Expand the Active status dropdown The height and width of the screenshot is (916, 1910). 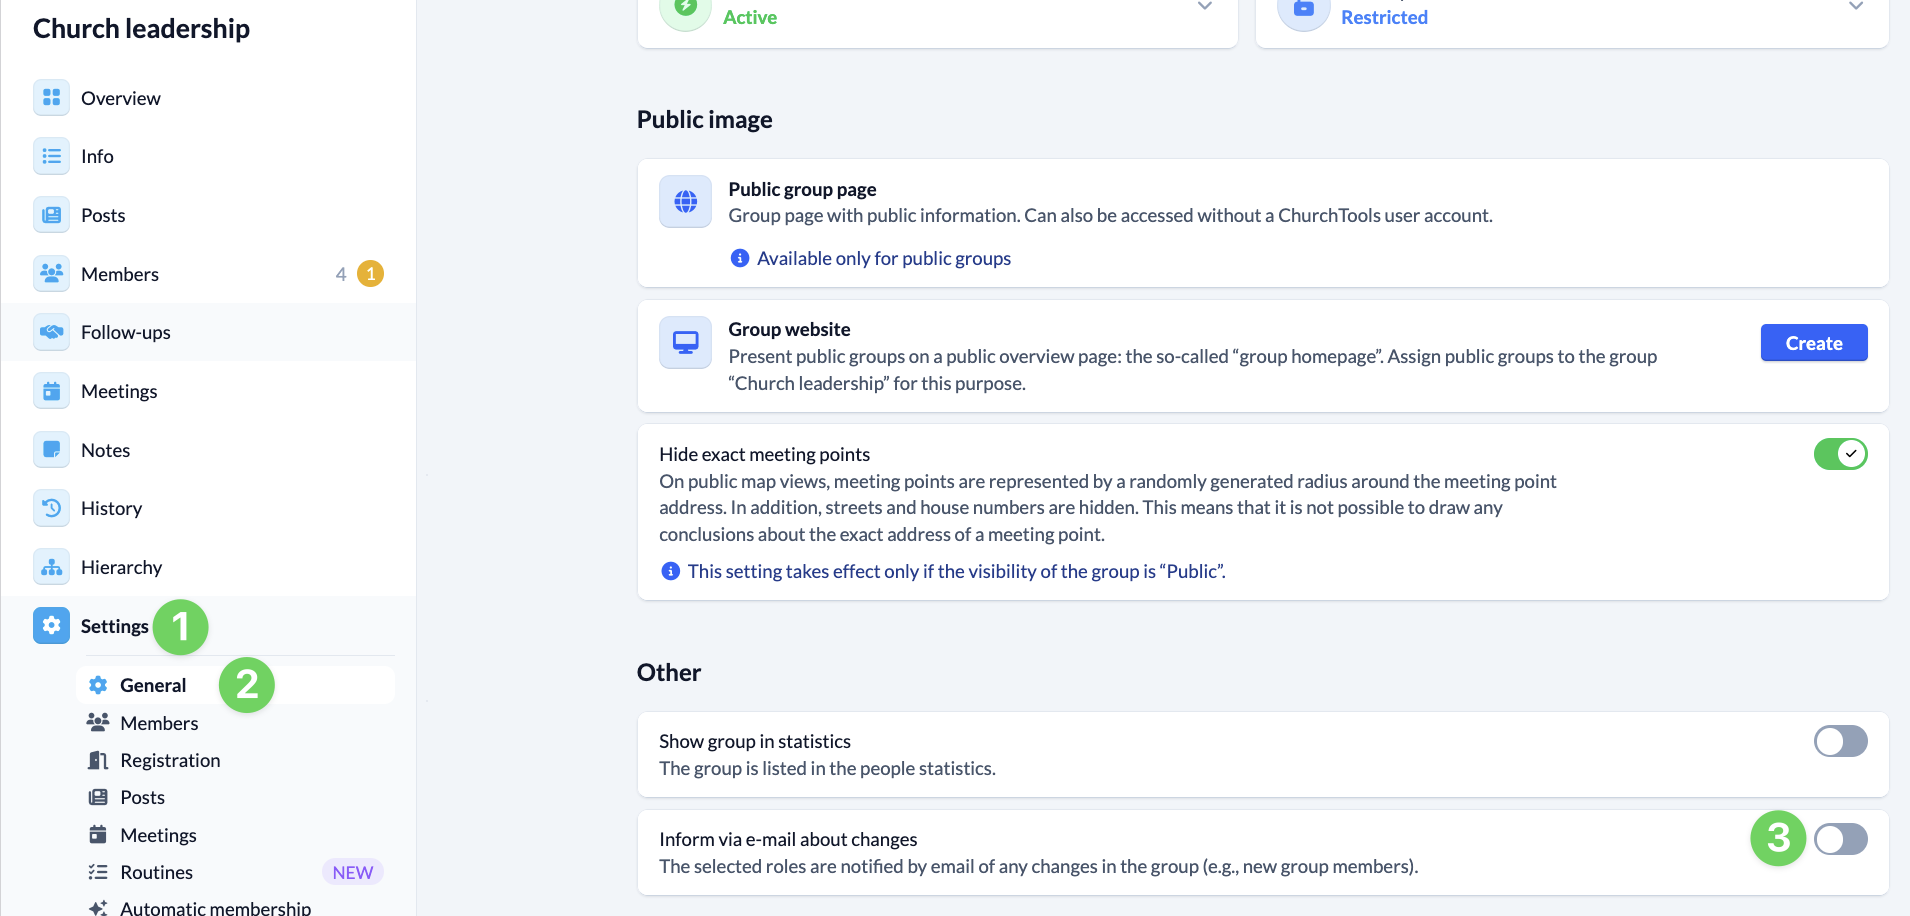pyautogui.click(x=1204, y=7)
